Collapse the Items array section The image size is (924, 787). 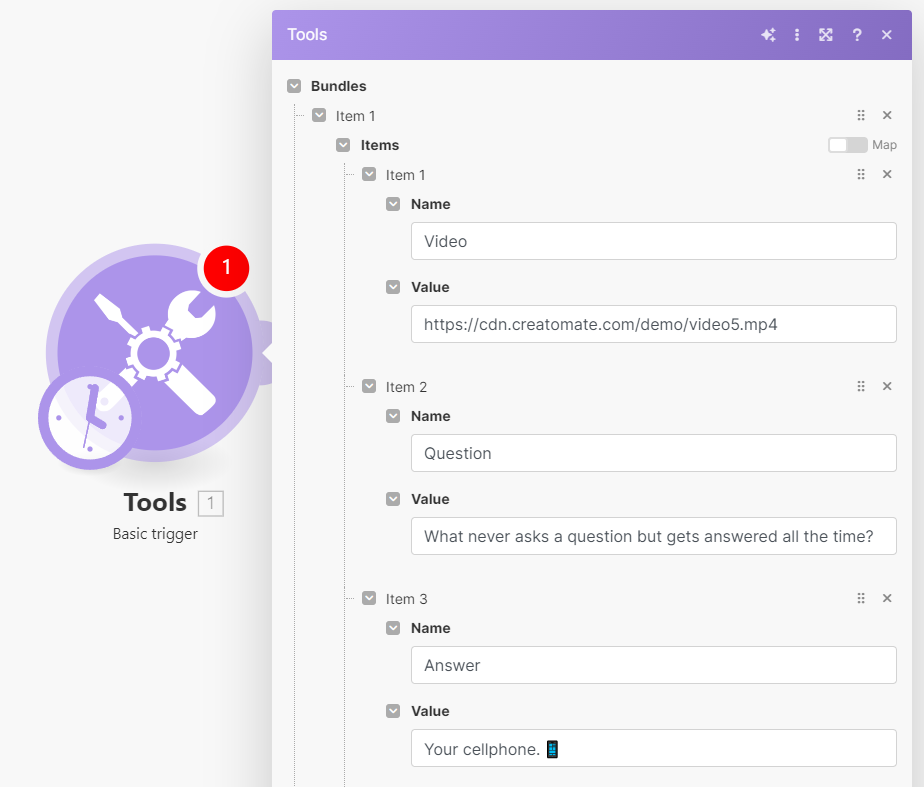[343, 145]
